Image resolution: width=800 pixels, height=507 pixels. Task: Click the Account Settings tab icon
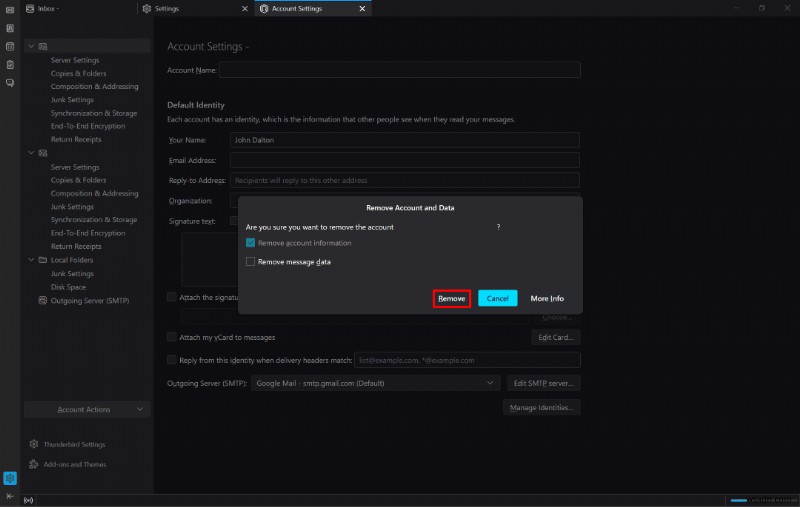point(264,9)
